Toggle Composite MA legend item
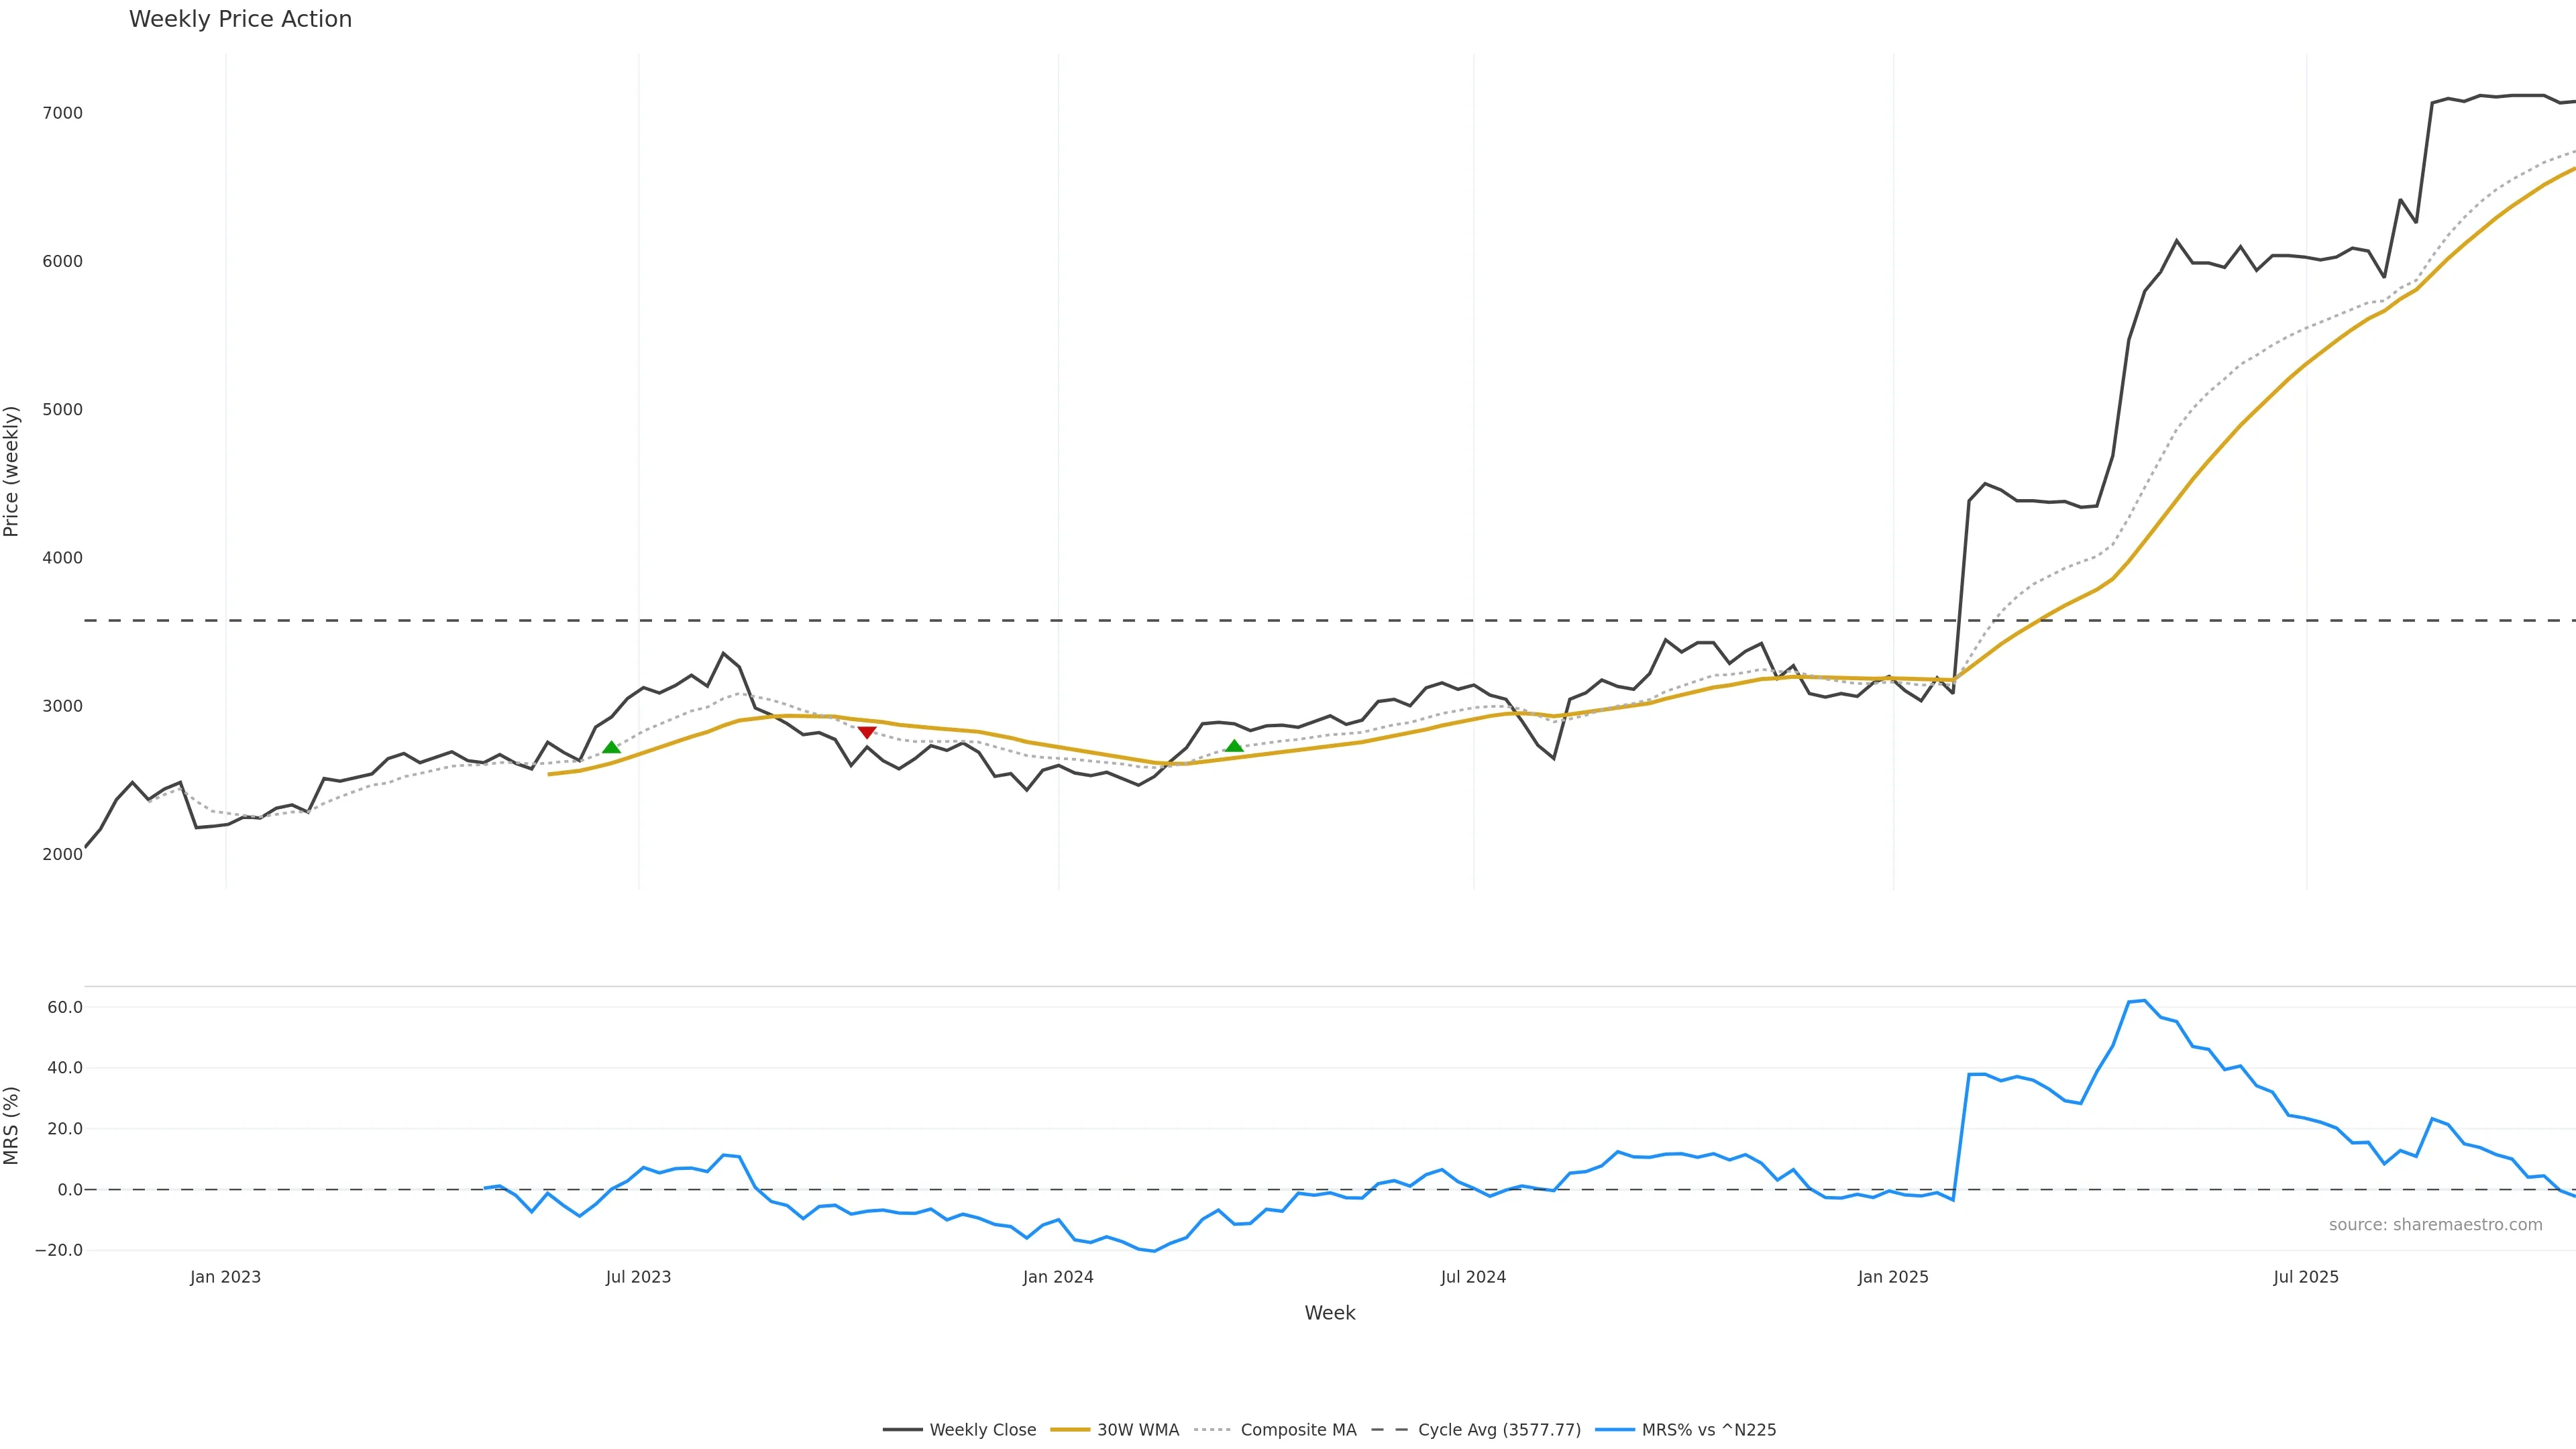The width and height of the screenshot is (2576, 1449). click(x=1298, y=1430)
